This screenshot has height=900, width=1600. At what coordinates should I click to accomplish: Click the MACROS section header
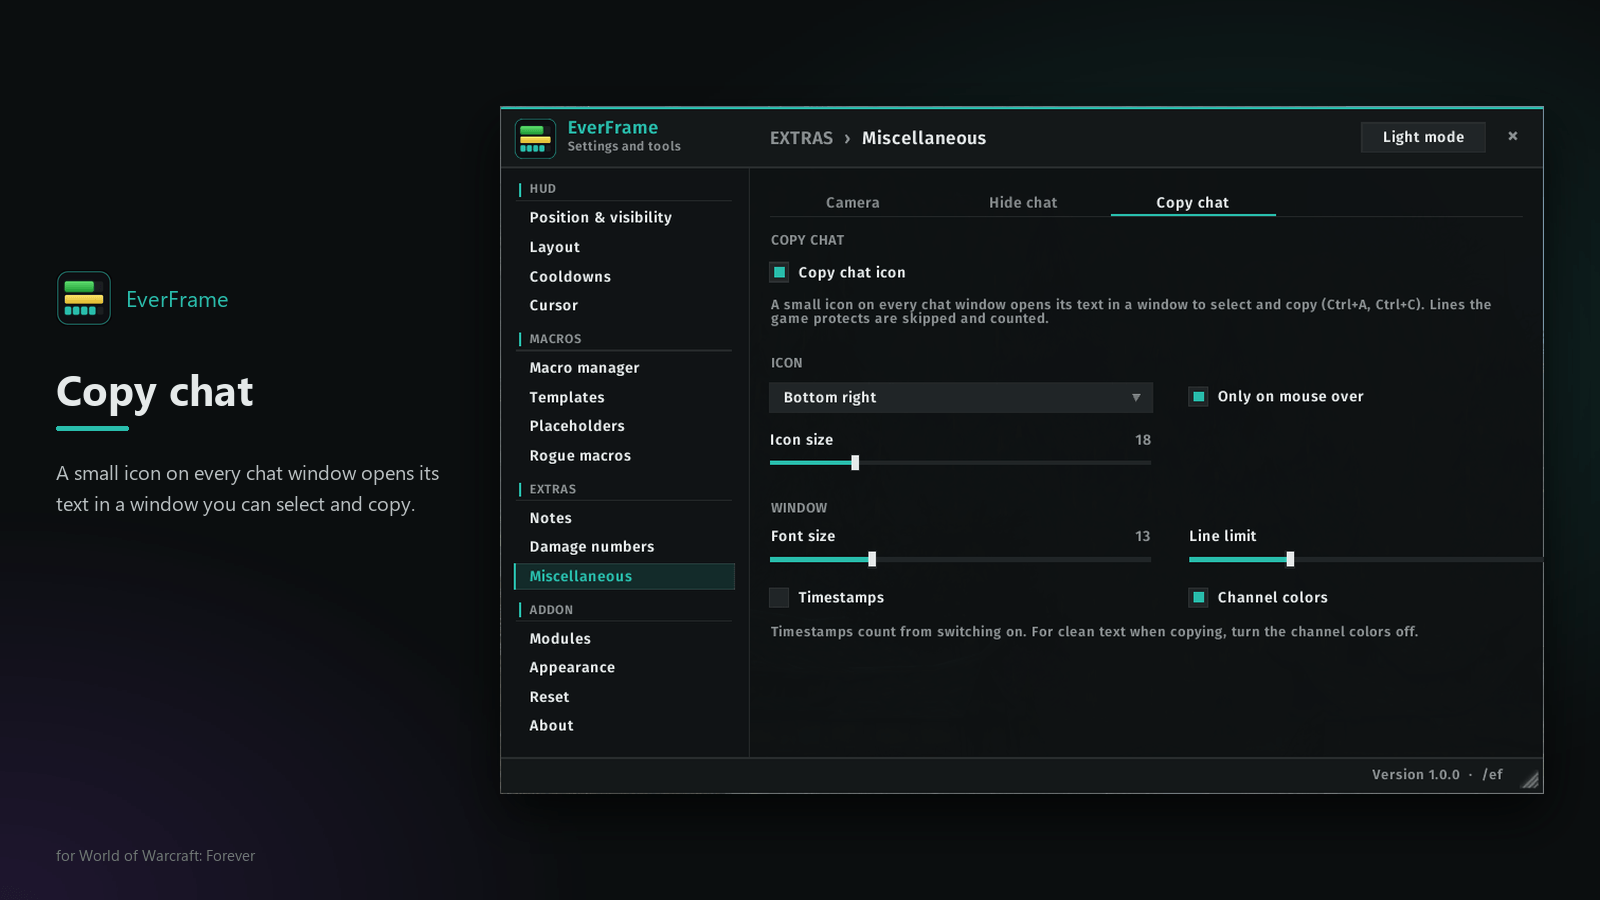555,339
